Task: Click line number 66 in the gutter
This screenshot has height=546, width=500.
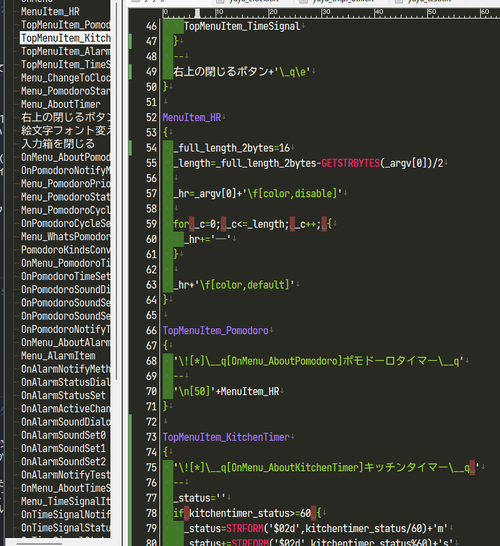Action: [x=151, y=330]
